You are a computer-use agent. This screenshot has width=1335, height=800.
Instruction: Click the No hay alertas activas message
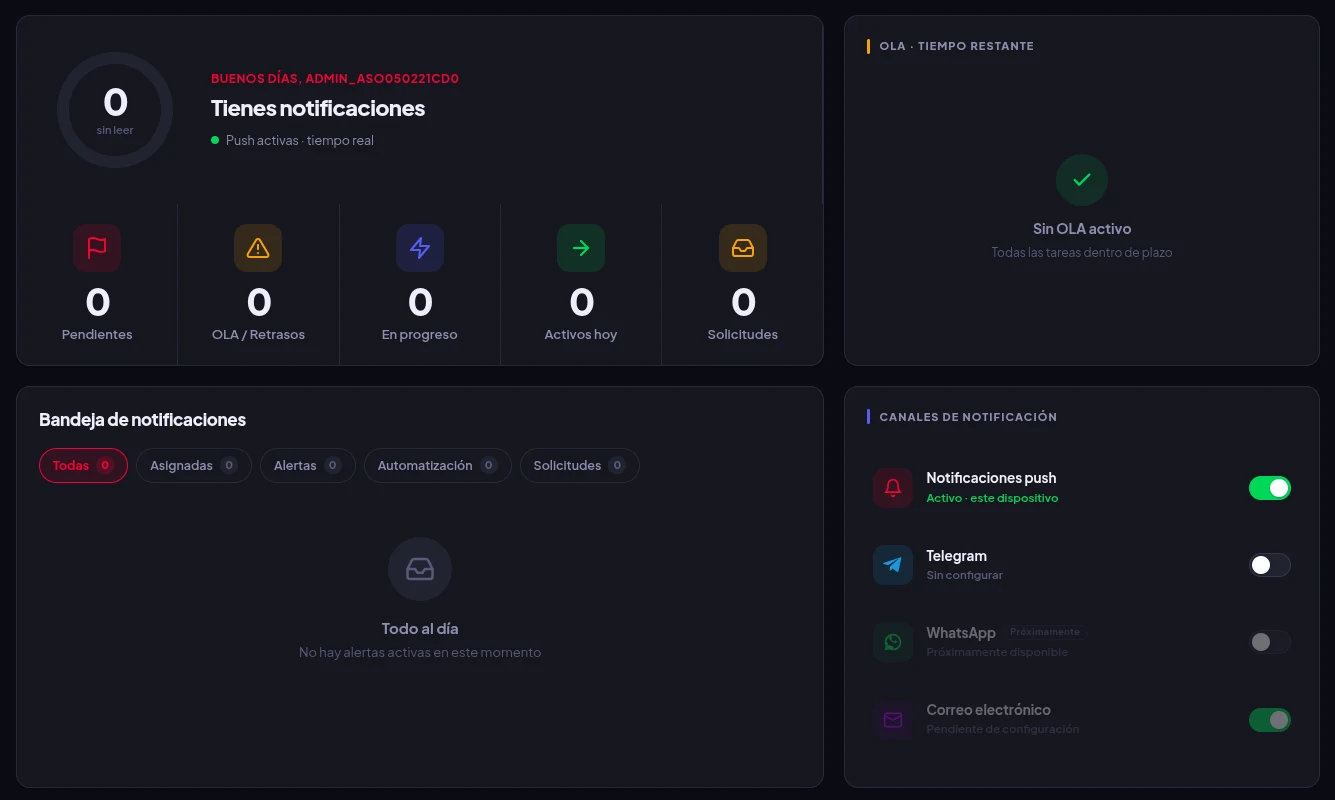coord(420,653)
